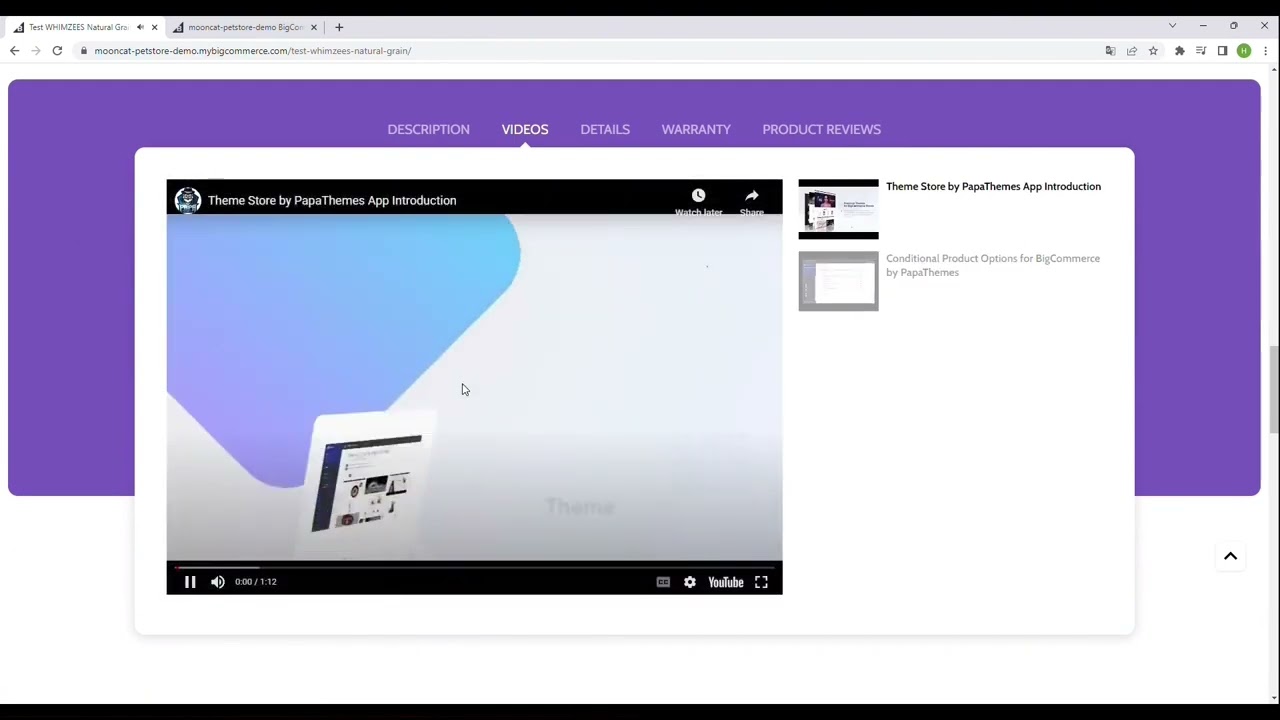The height and width of the screenshot is (720, 1280).
Task: Open a new browser tab
Action: pos(339,27)
